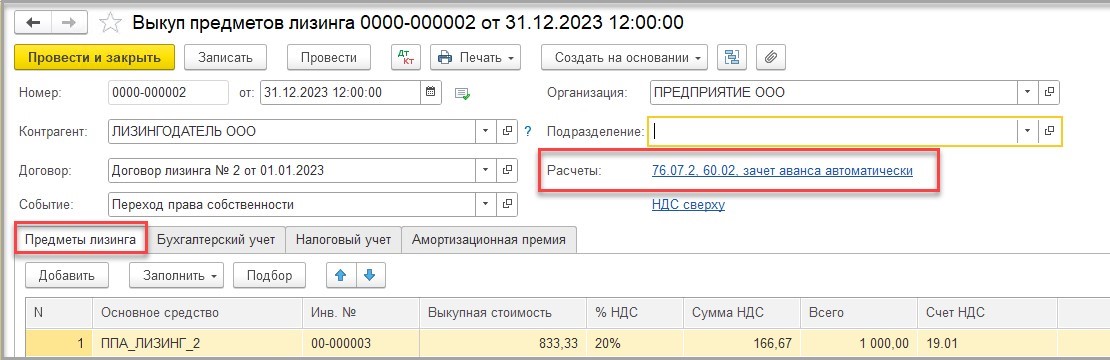The image size is (1110, 360).
Task: Show Дт/Кт accounting entries
Action: [x=406, y=57]
